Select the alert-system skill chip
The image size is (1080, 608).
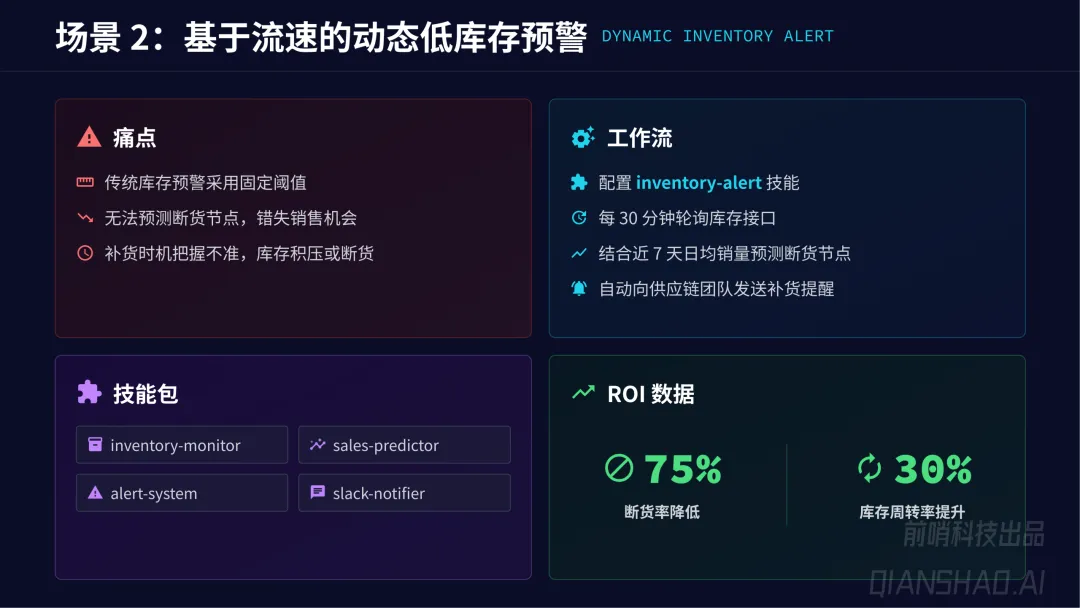182,493
